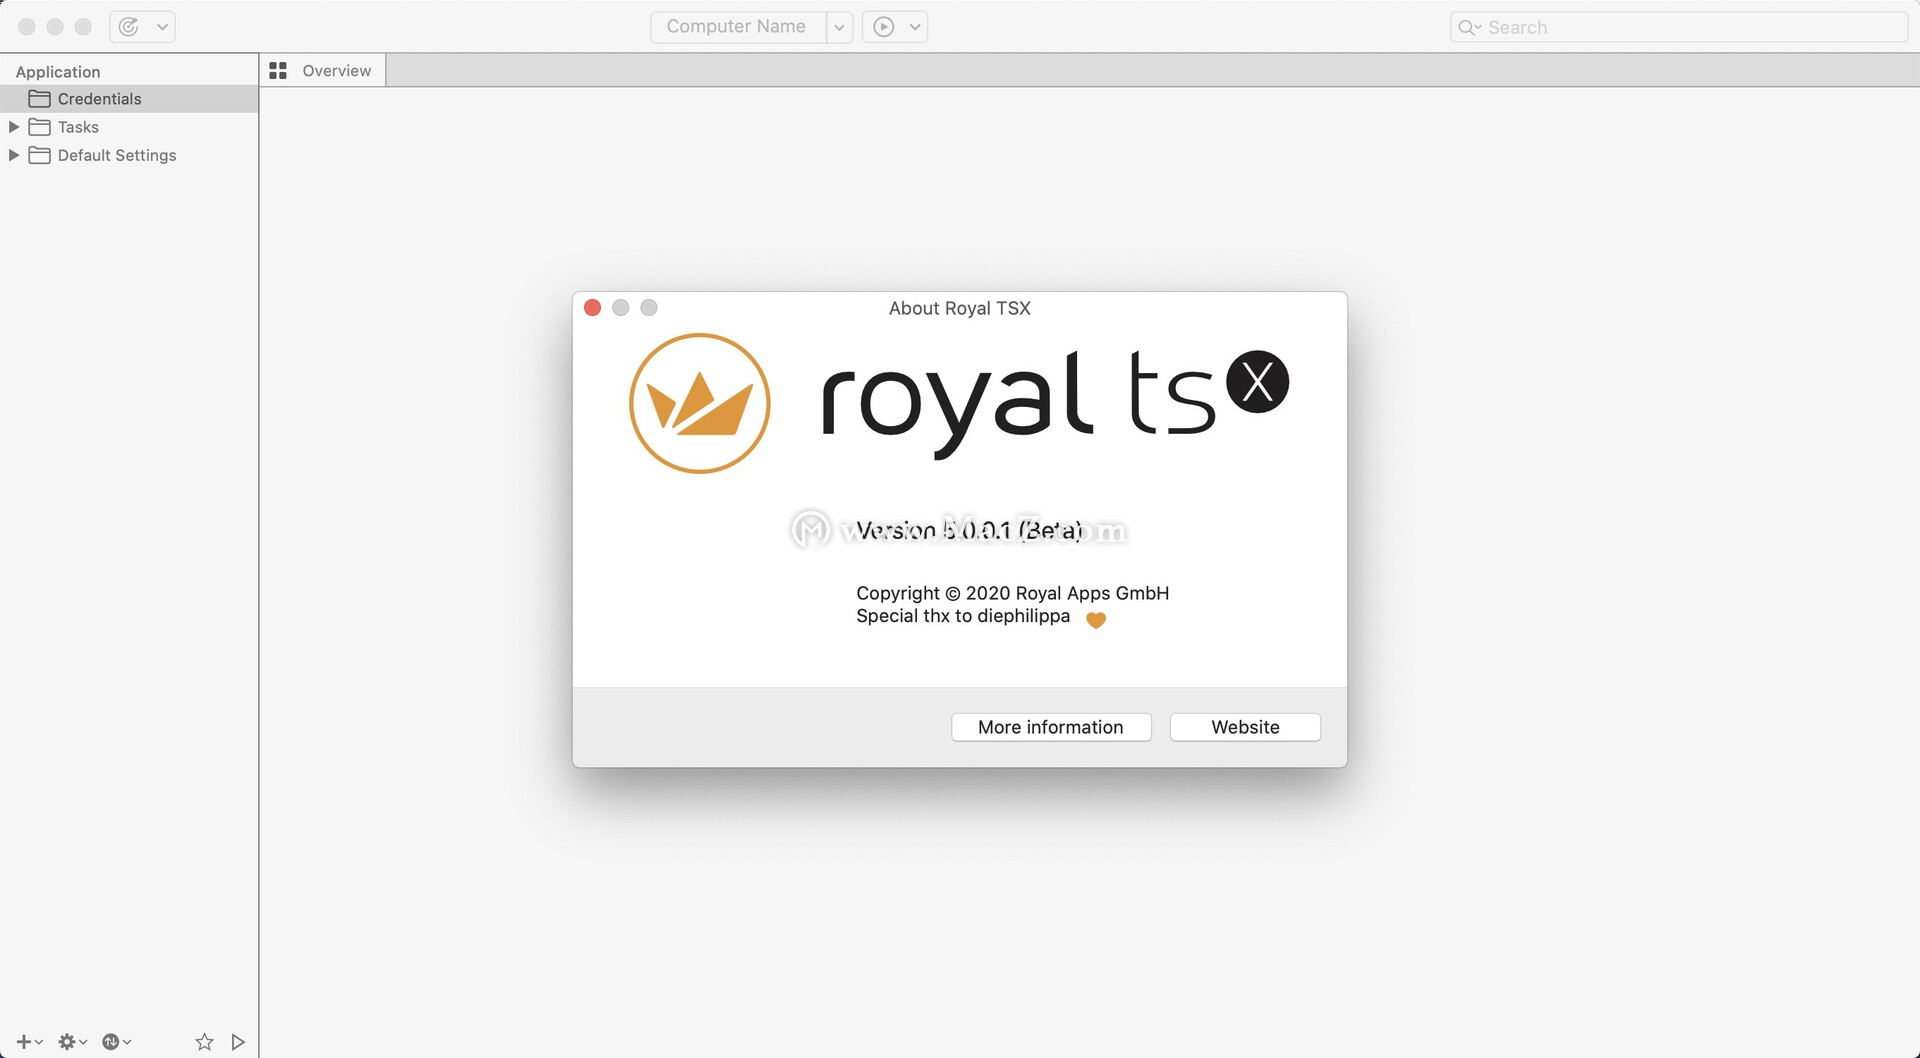The height and width of the screenshot is (1058, 1920).
Task: Click the Special thx to diephilippa text
Action: 963,616
